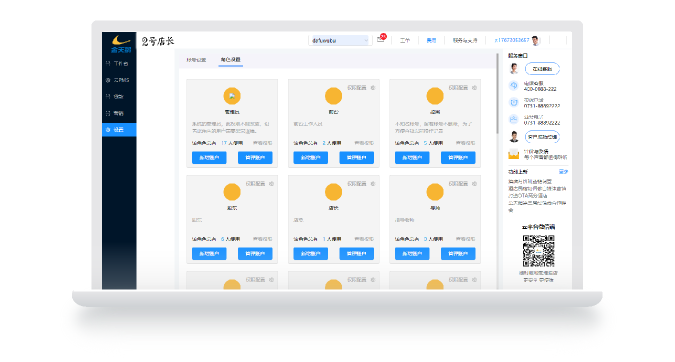Expand the hotel selector dropdown in top bar
The image size is (675, 362).
click(339, 40)
